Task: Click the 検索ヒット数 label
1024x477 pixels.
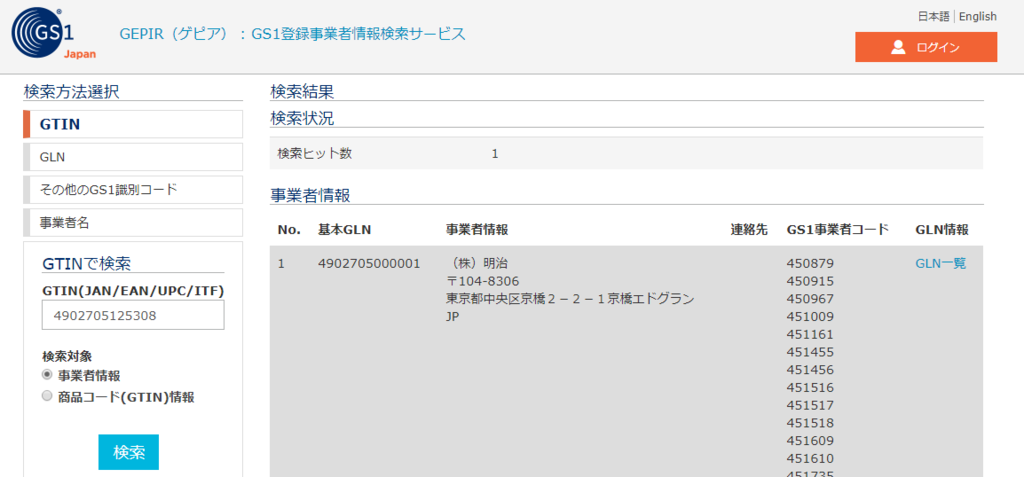Action: tap(315, 154)
